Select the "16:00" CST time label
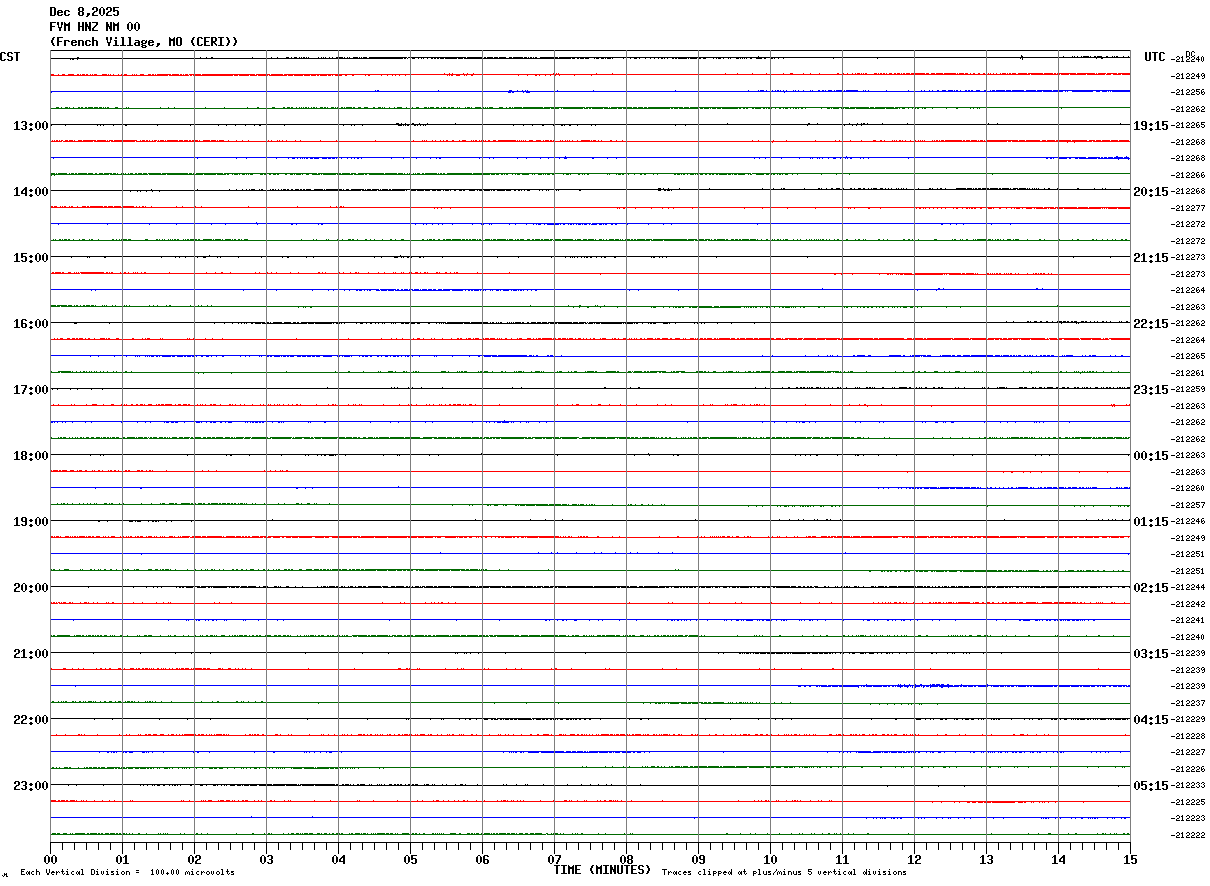 (30, 324)
